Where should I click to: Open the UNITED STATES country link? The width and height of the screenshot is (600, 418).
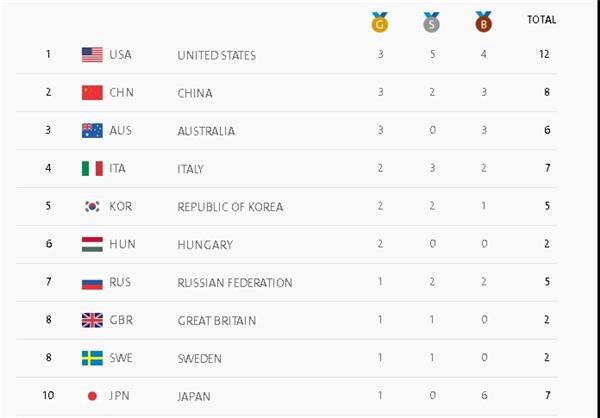tap(216, 56)
